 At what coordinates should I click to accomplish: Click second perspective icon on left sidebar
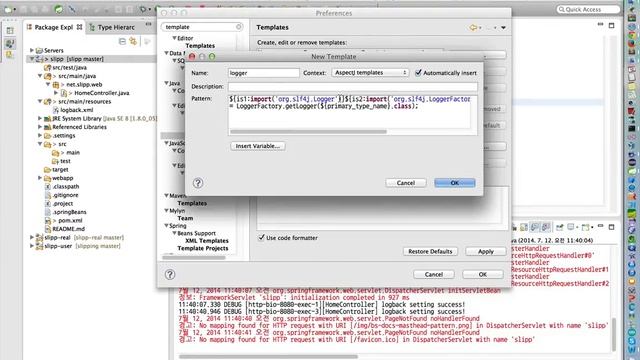click(10, 43)
